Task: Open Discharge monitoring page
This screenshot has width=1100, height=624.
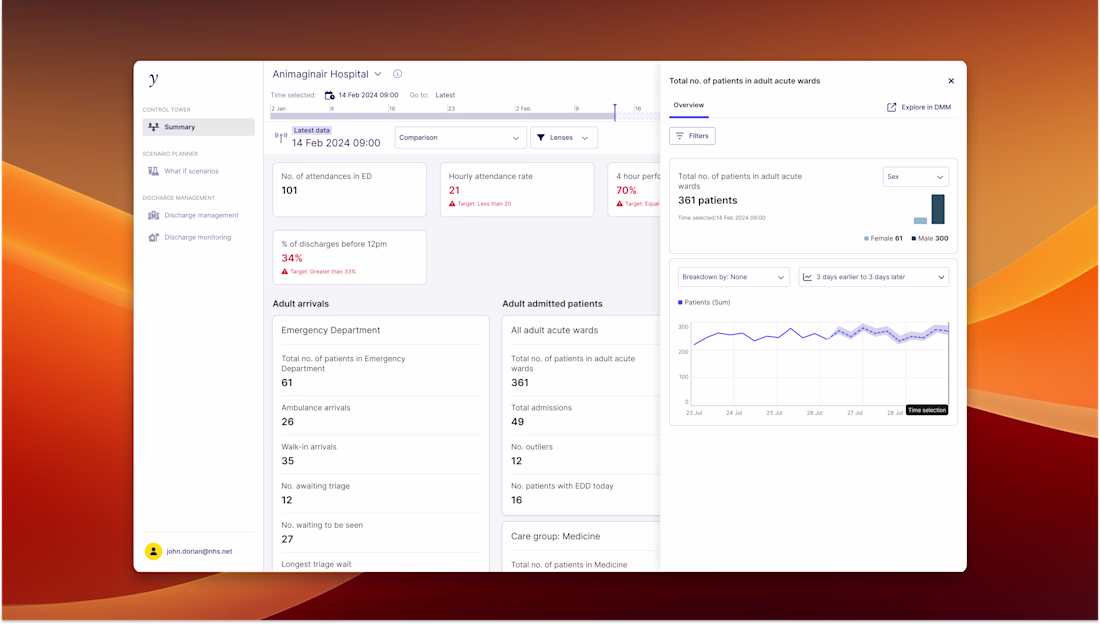Action: [197, 237]
